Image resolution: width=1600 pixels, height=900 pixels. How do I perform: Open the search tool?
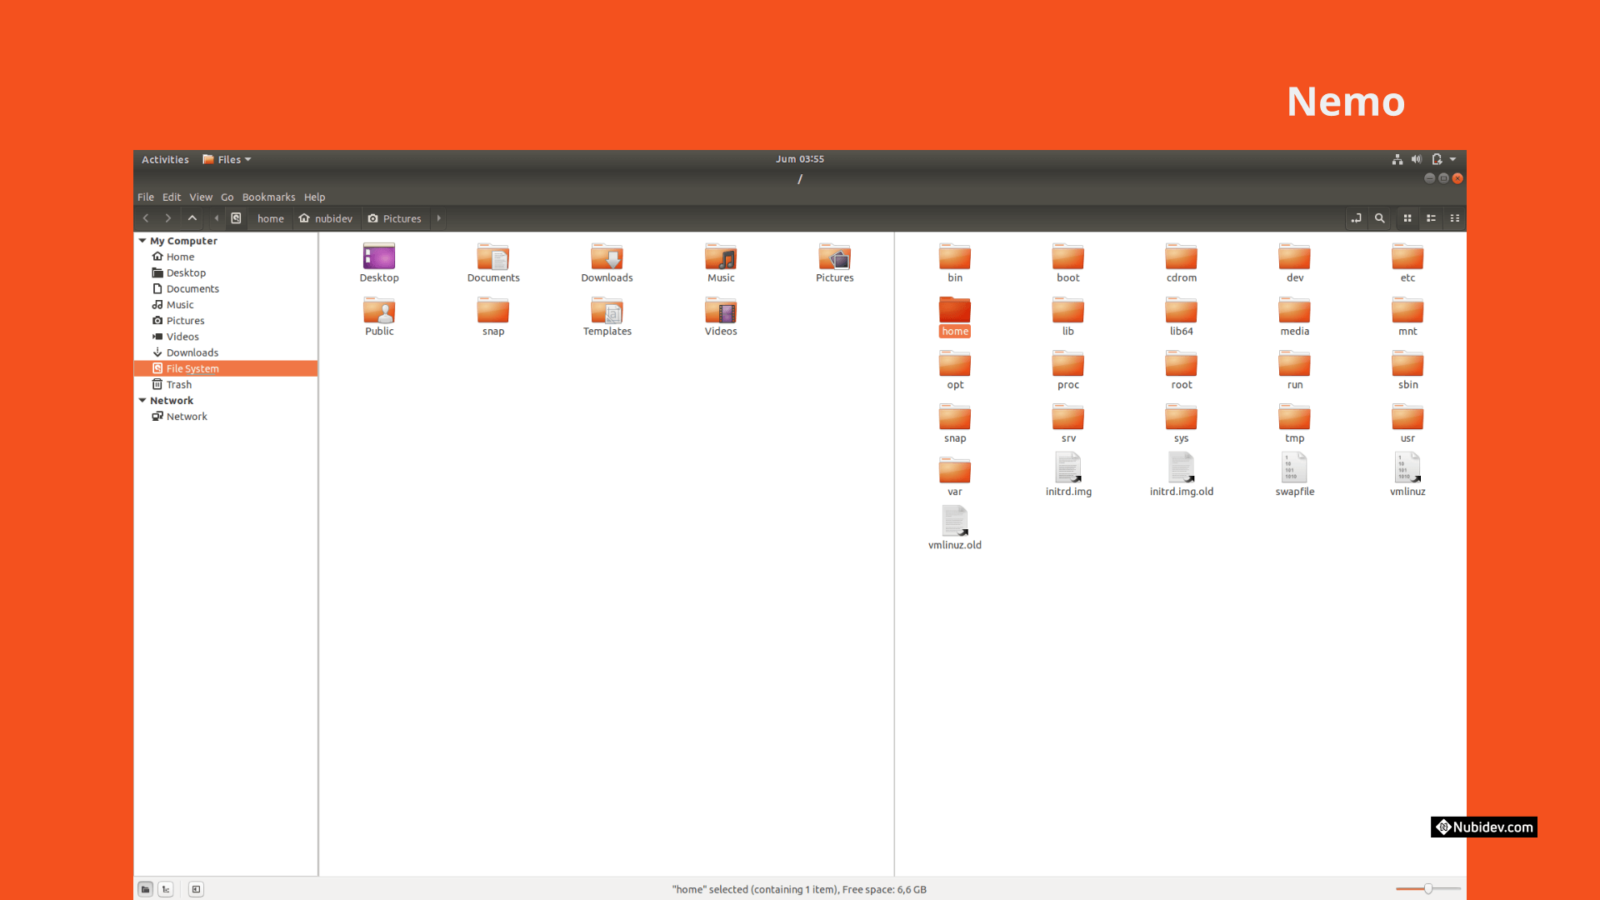1380,218
